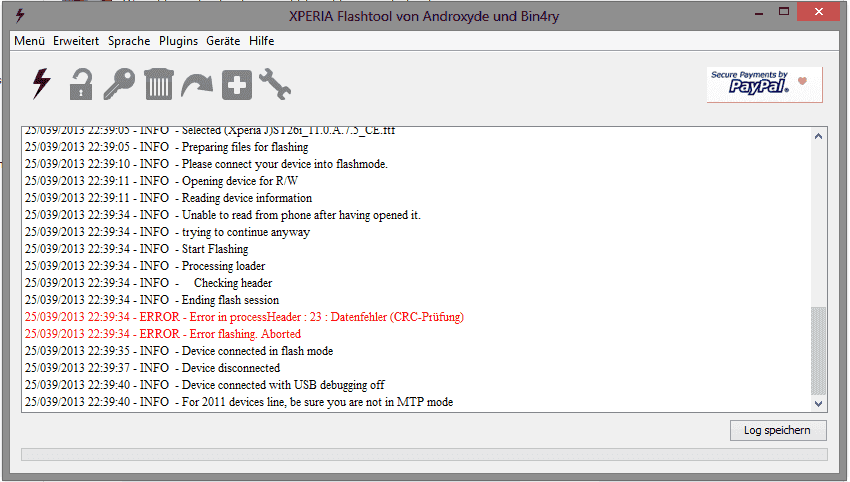
Task: Click red error line 'Error flashing. Aborted'
Action: (163, 334)
